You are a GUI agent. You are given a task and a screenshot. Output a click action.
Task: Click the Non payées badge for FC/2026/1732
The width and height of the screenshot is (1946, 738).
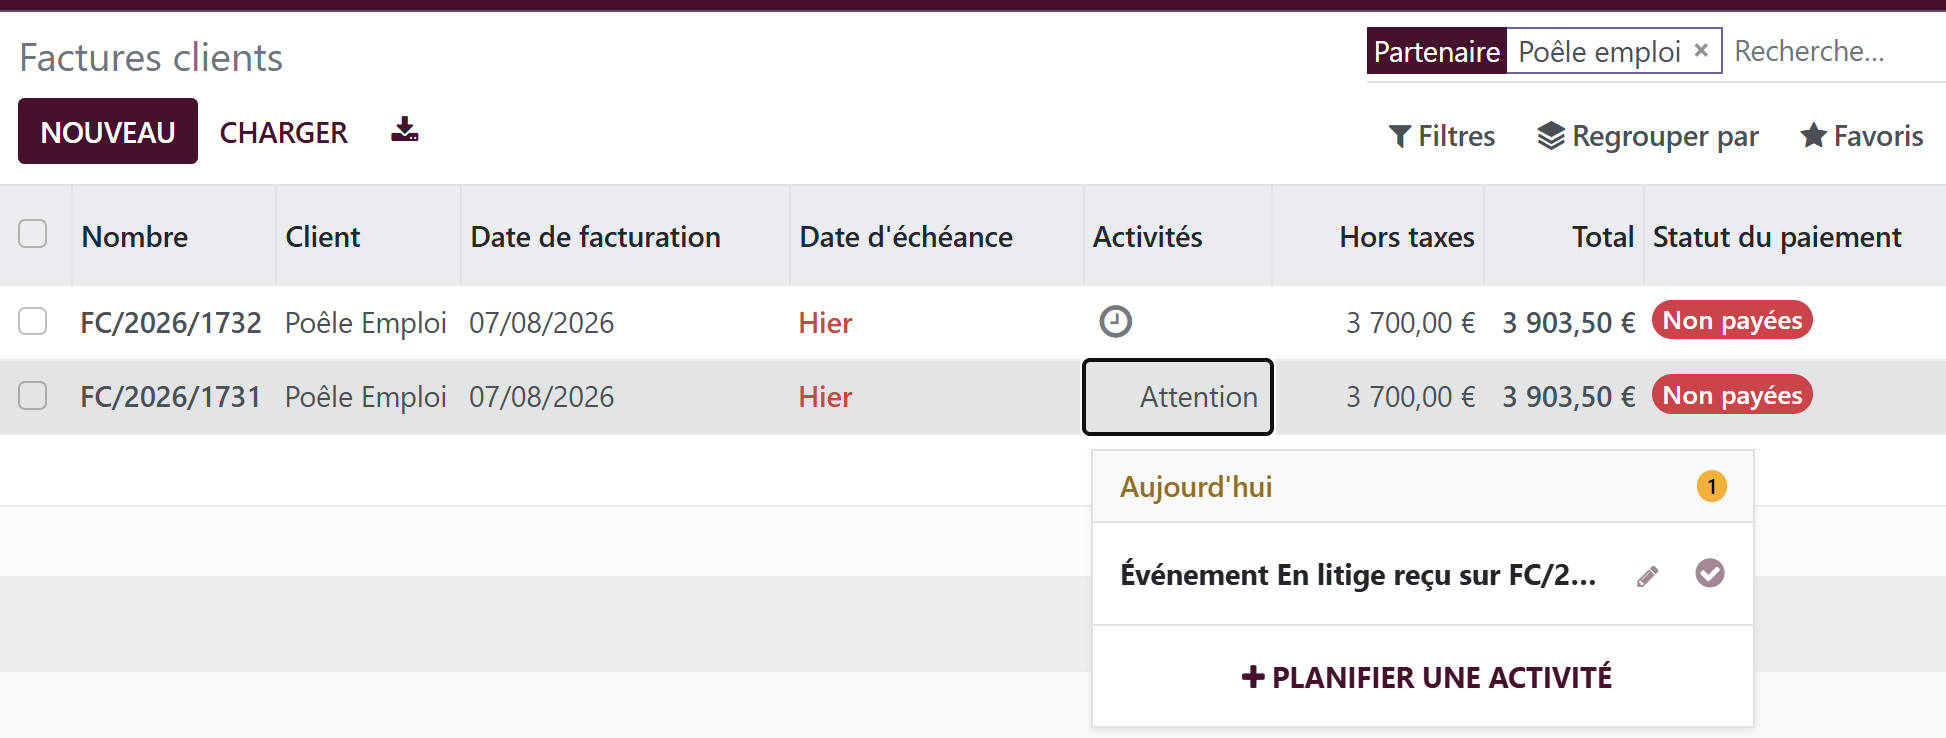pyautogui.click(x=1732, y=320)
